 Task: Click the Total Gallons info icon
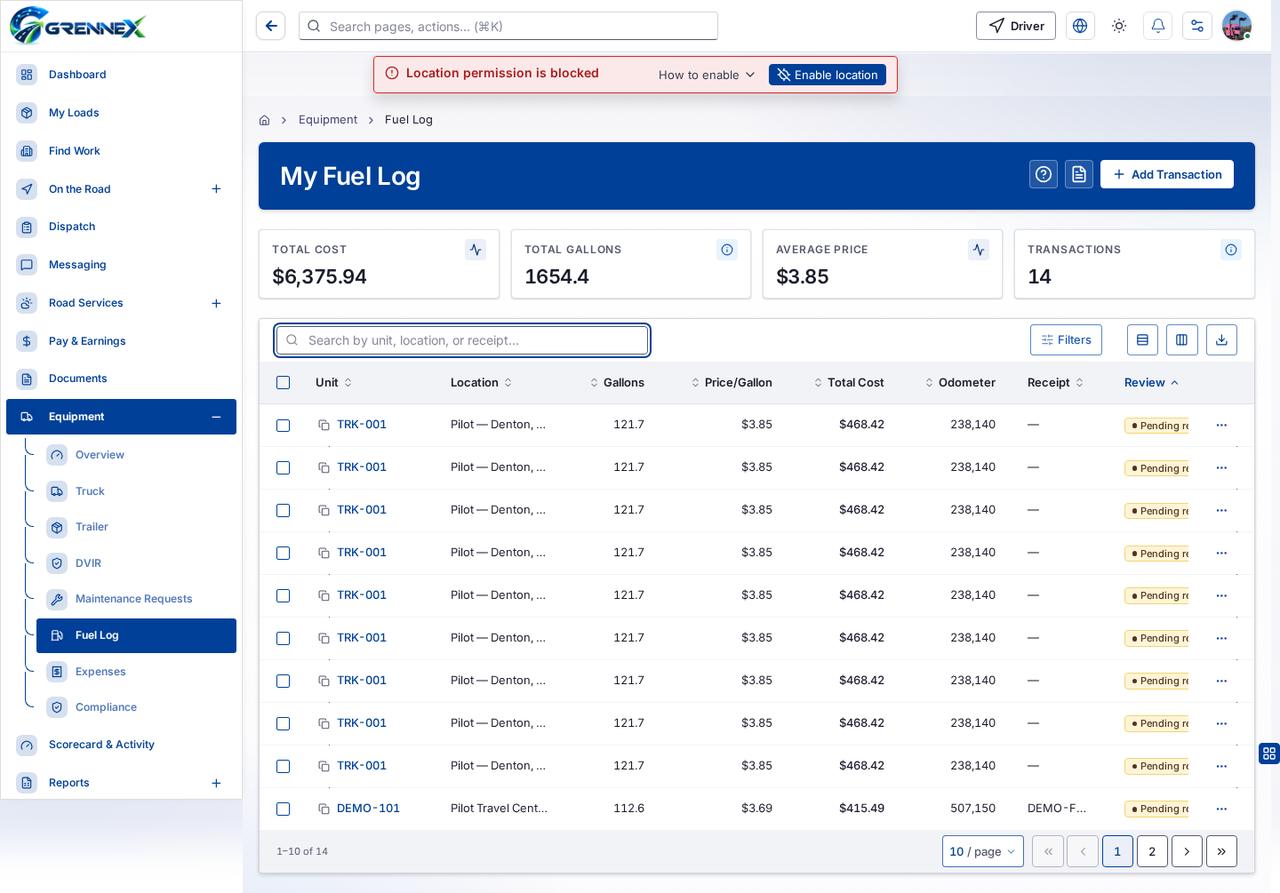(x=727, y=250)
